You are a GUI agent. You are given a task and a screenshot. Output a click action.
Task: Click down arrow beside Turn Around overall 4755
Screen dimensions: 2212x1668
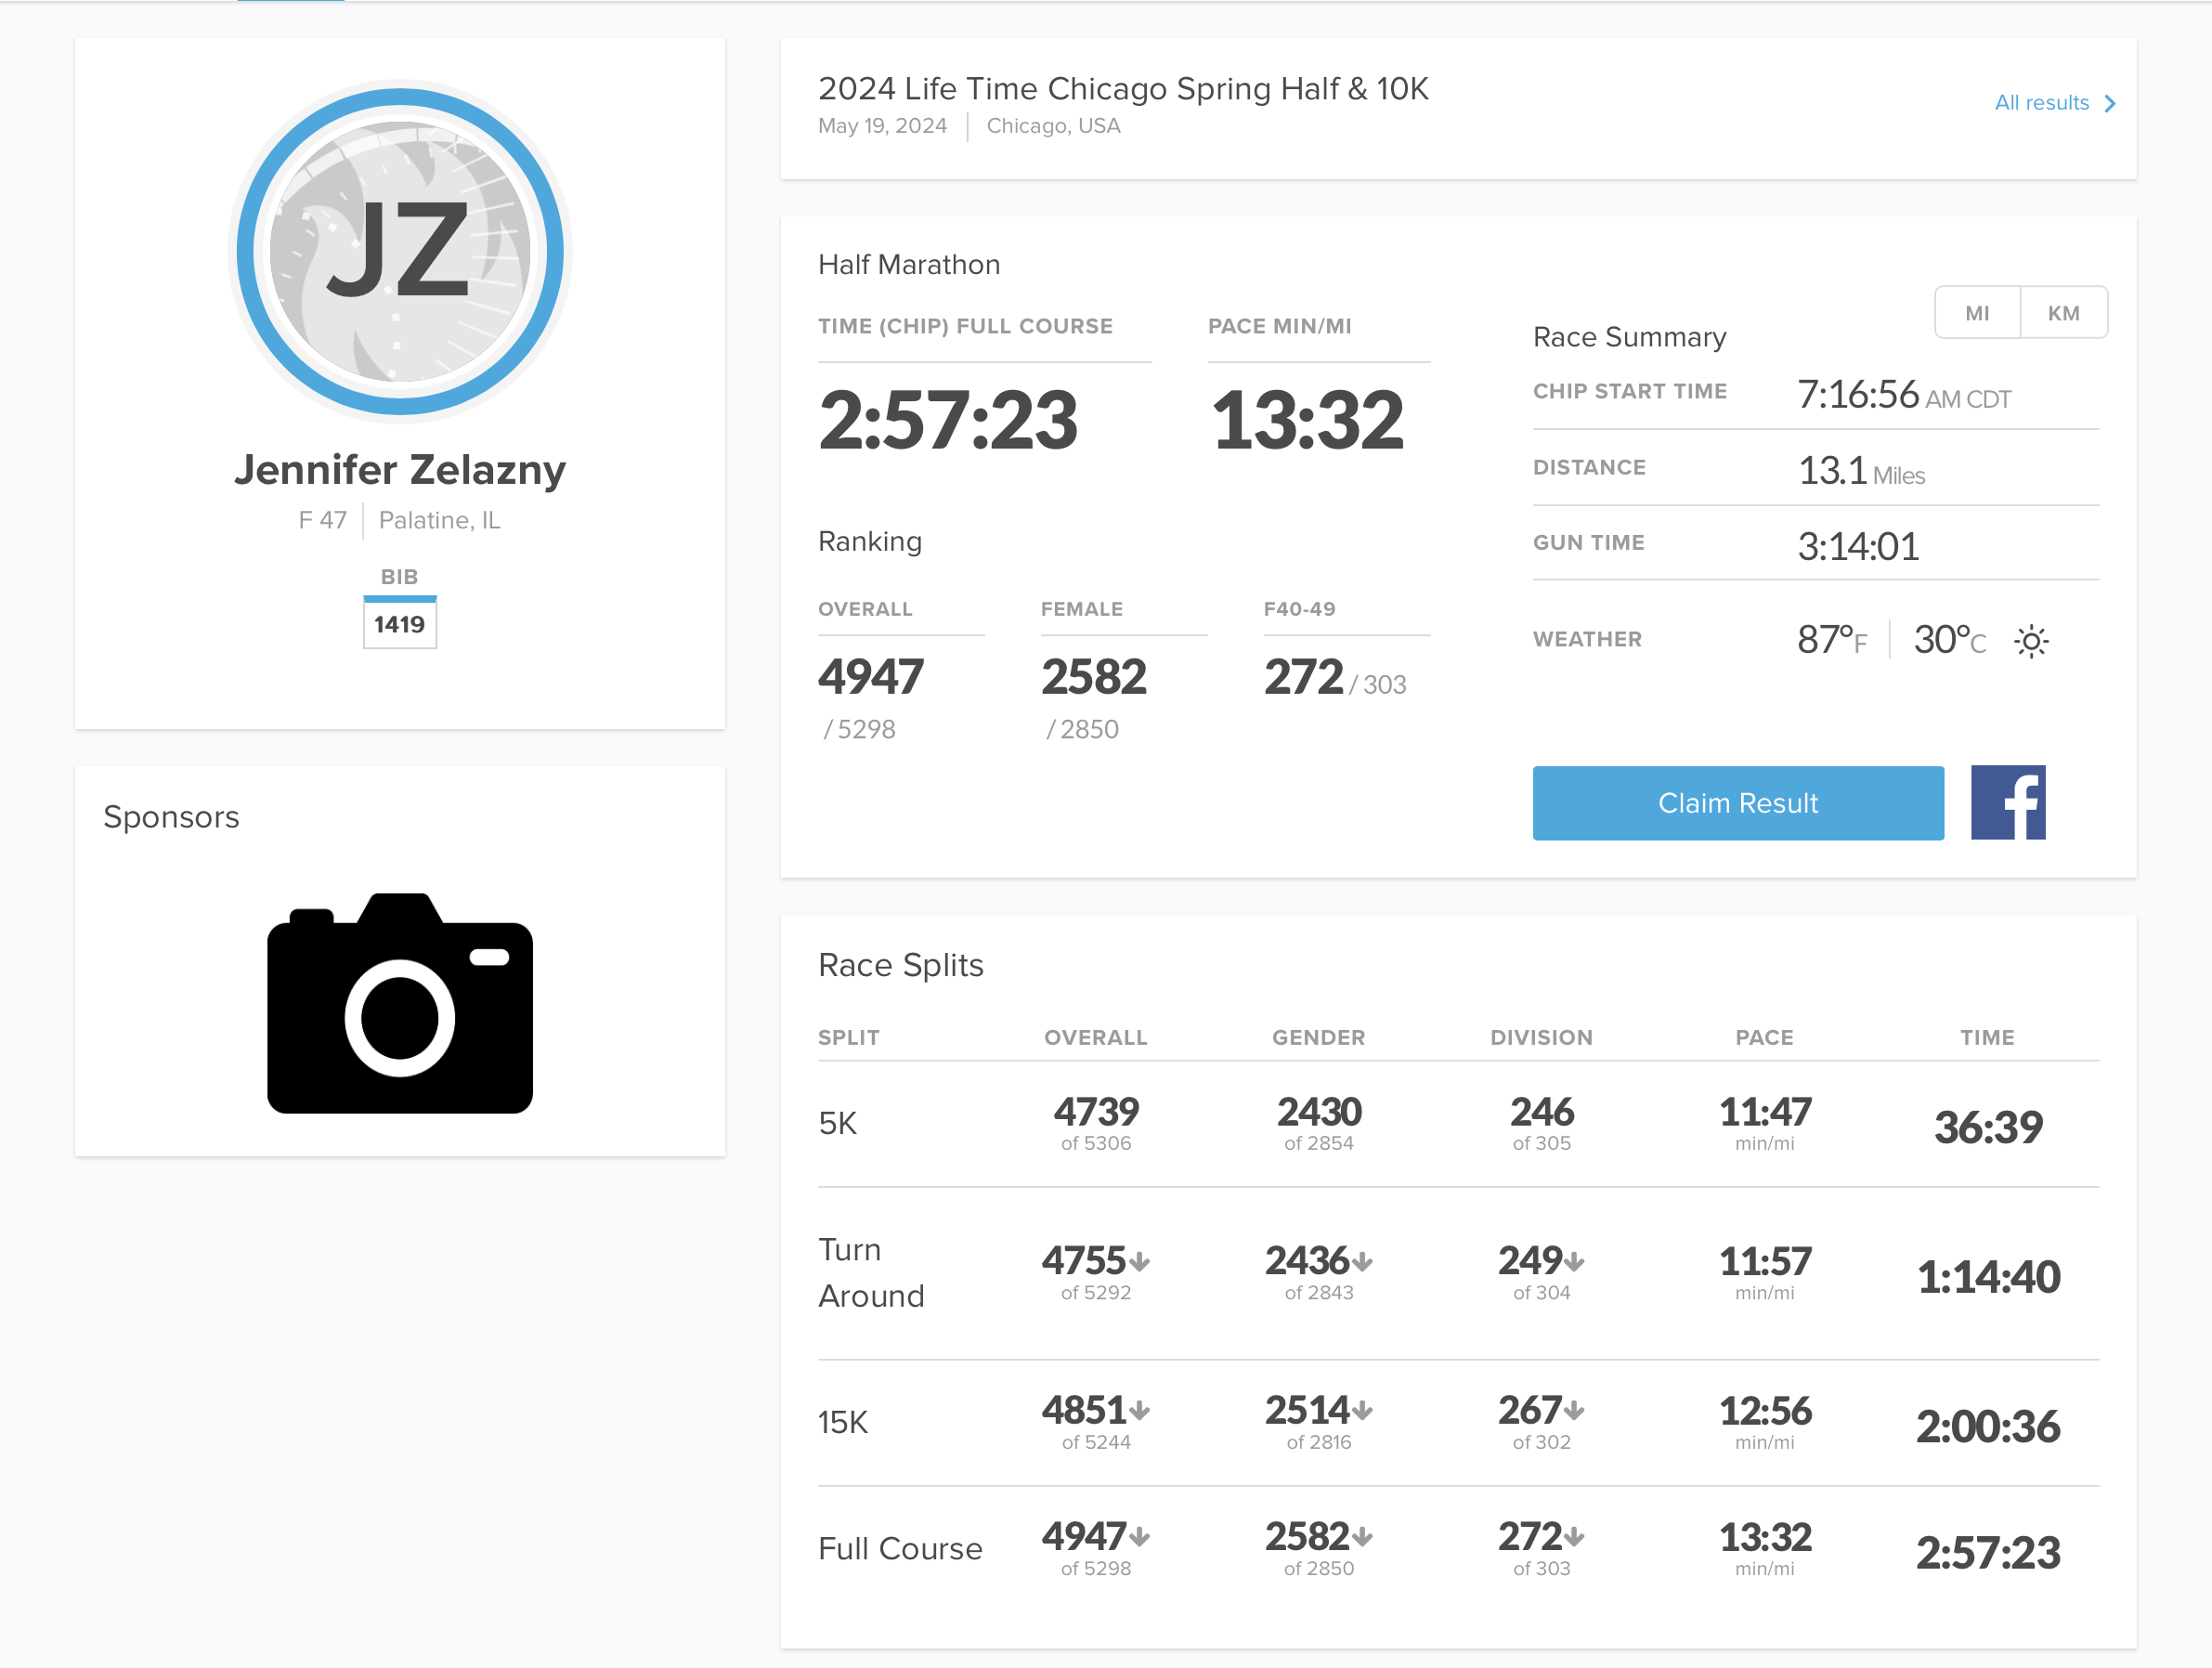(x=1140, y=1263)
